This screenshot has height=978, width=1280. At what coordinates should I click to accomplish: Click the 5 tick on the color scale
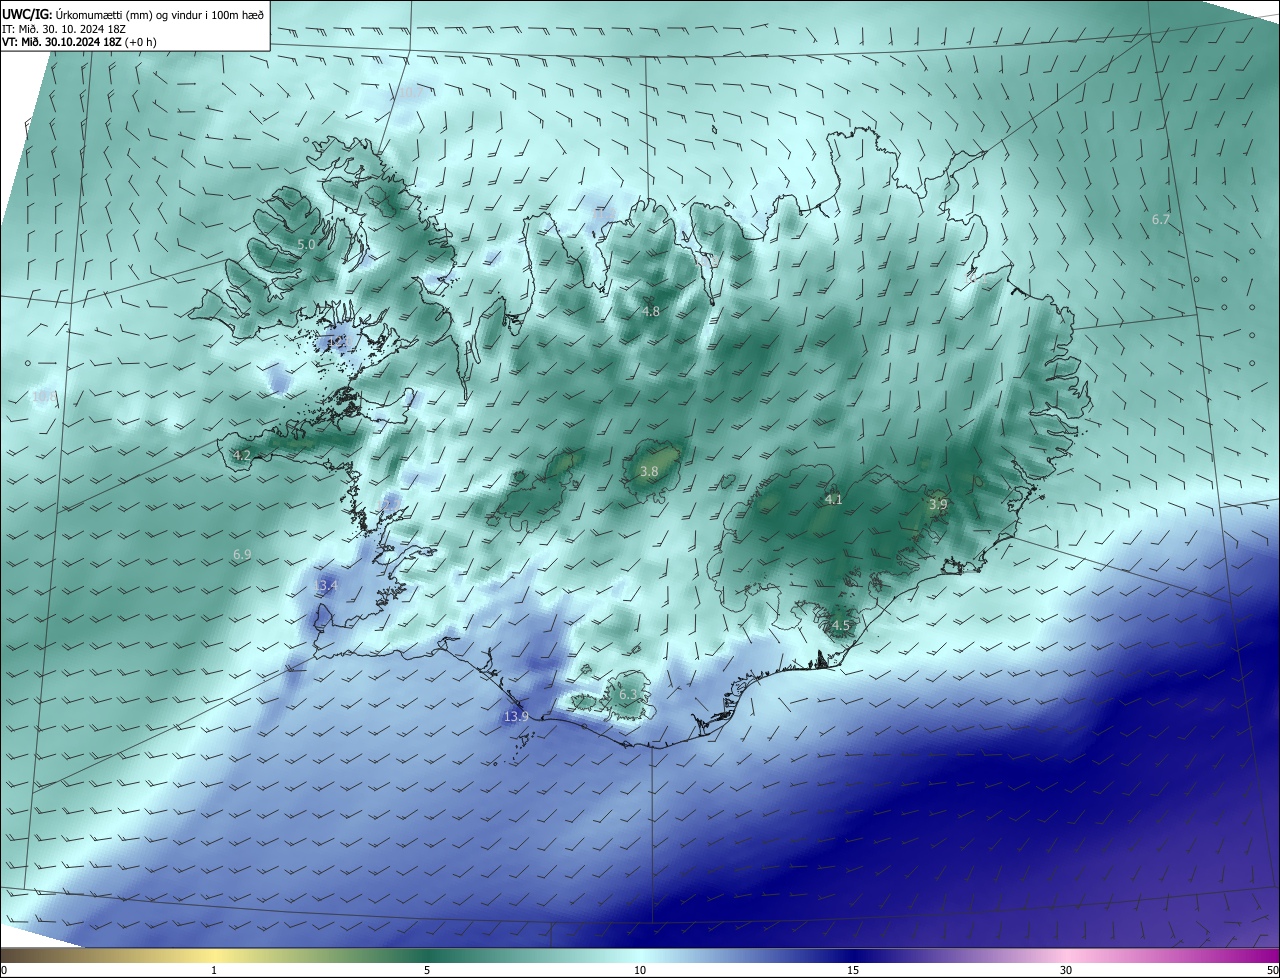(x=427, y=970)
